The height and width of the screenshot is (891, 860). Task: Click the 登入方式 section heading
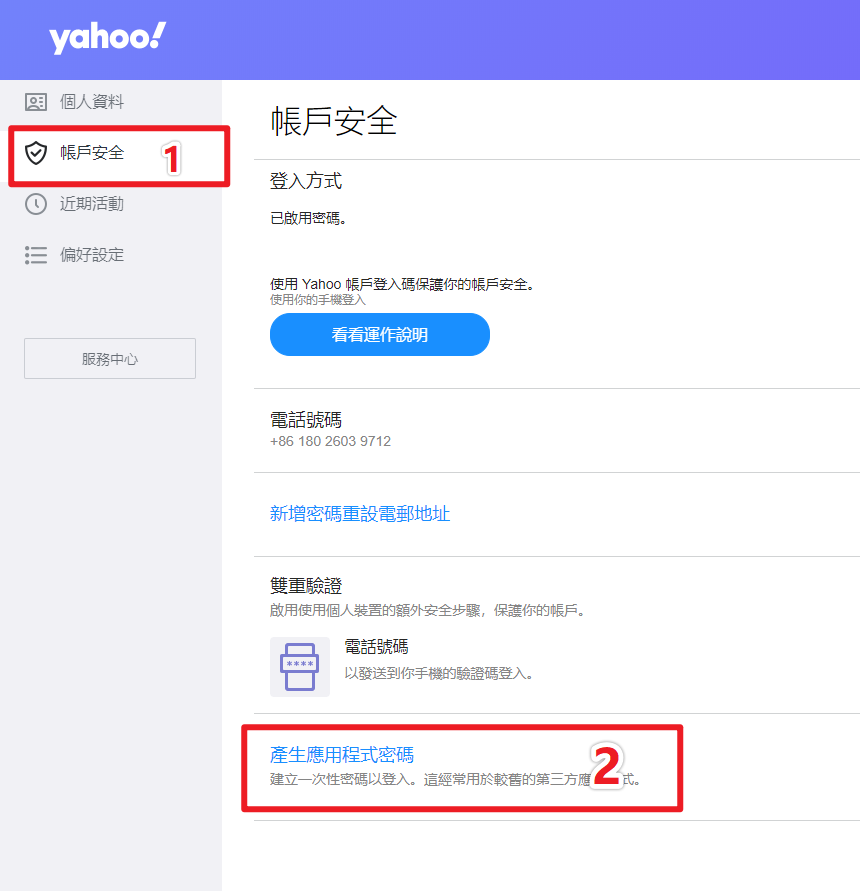pos(306,181)
